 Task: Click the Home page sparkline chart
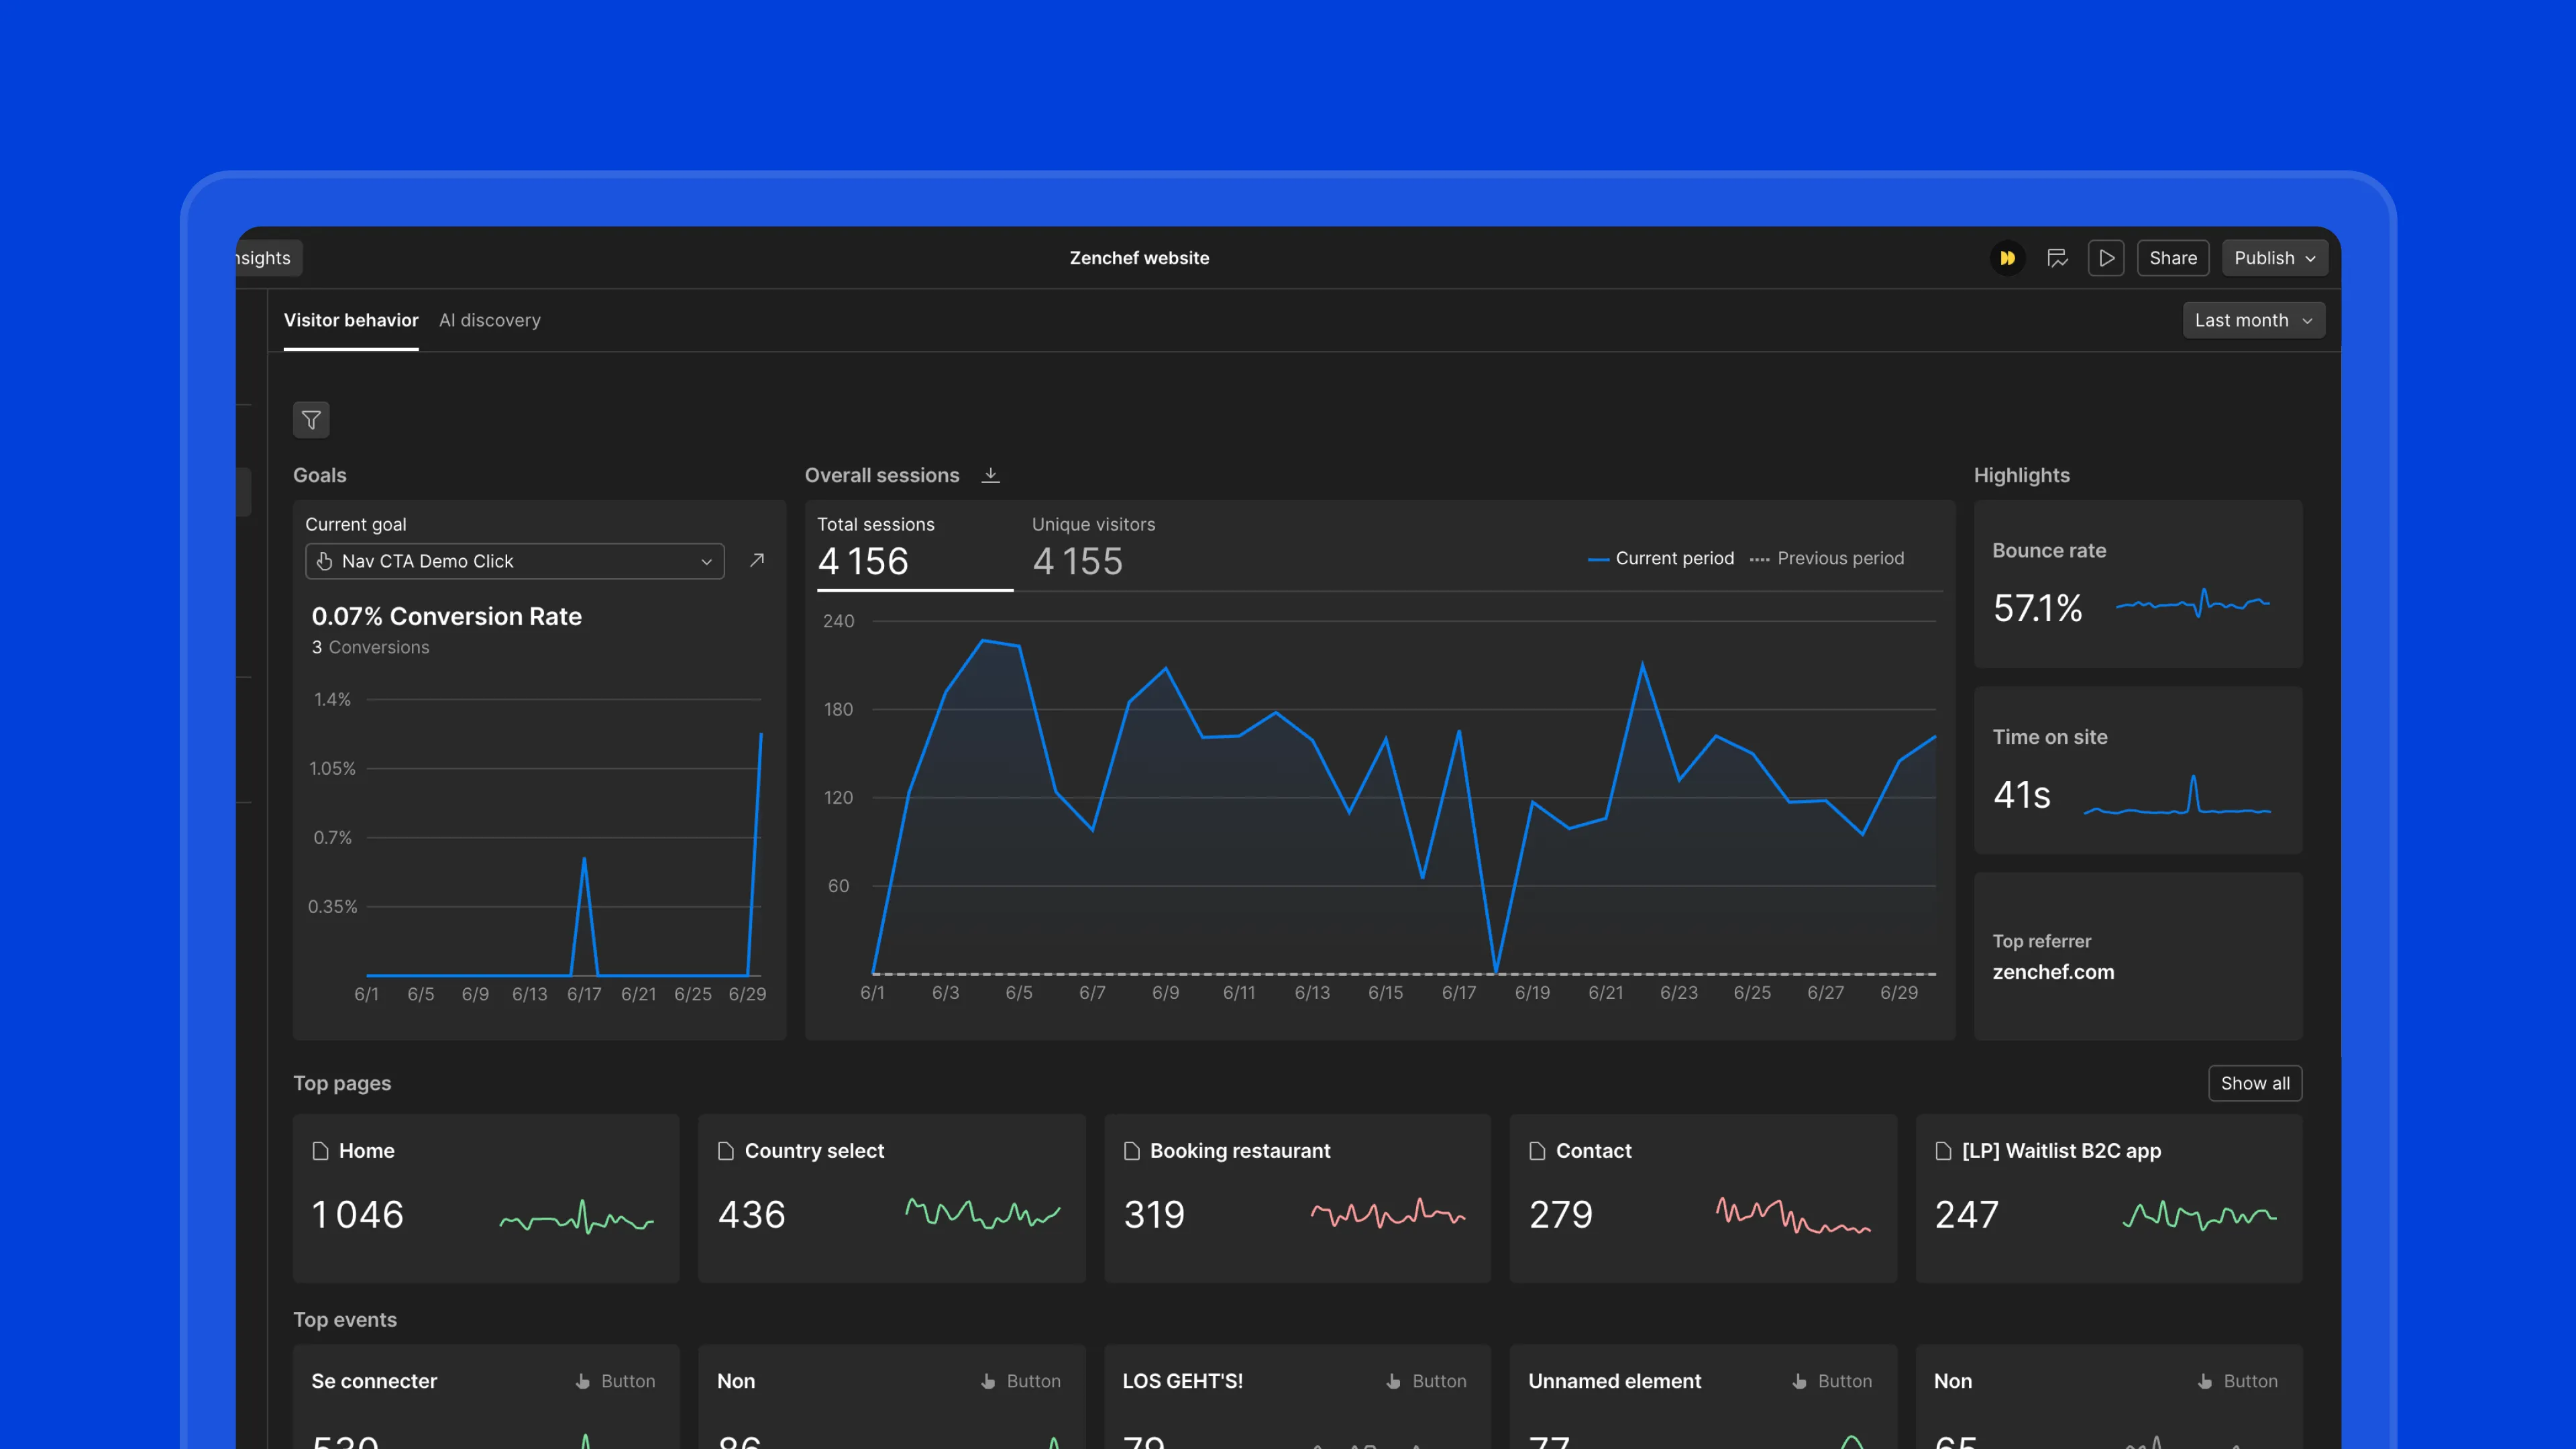[x=577, y=1217]
